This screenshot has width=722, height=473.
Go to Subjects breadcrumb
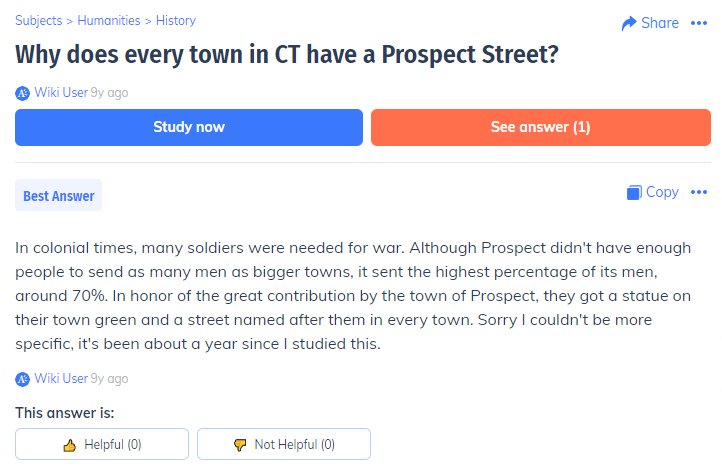click(39, 21)
